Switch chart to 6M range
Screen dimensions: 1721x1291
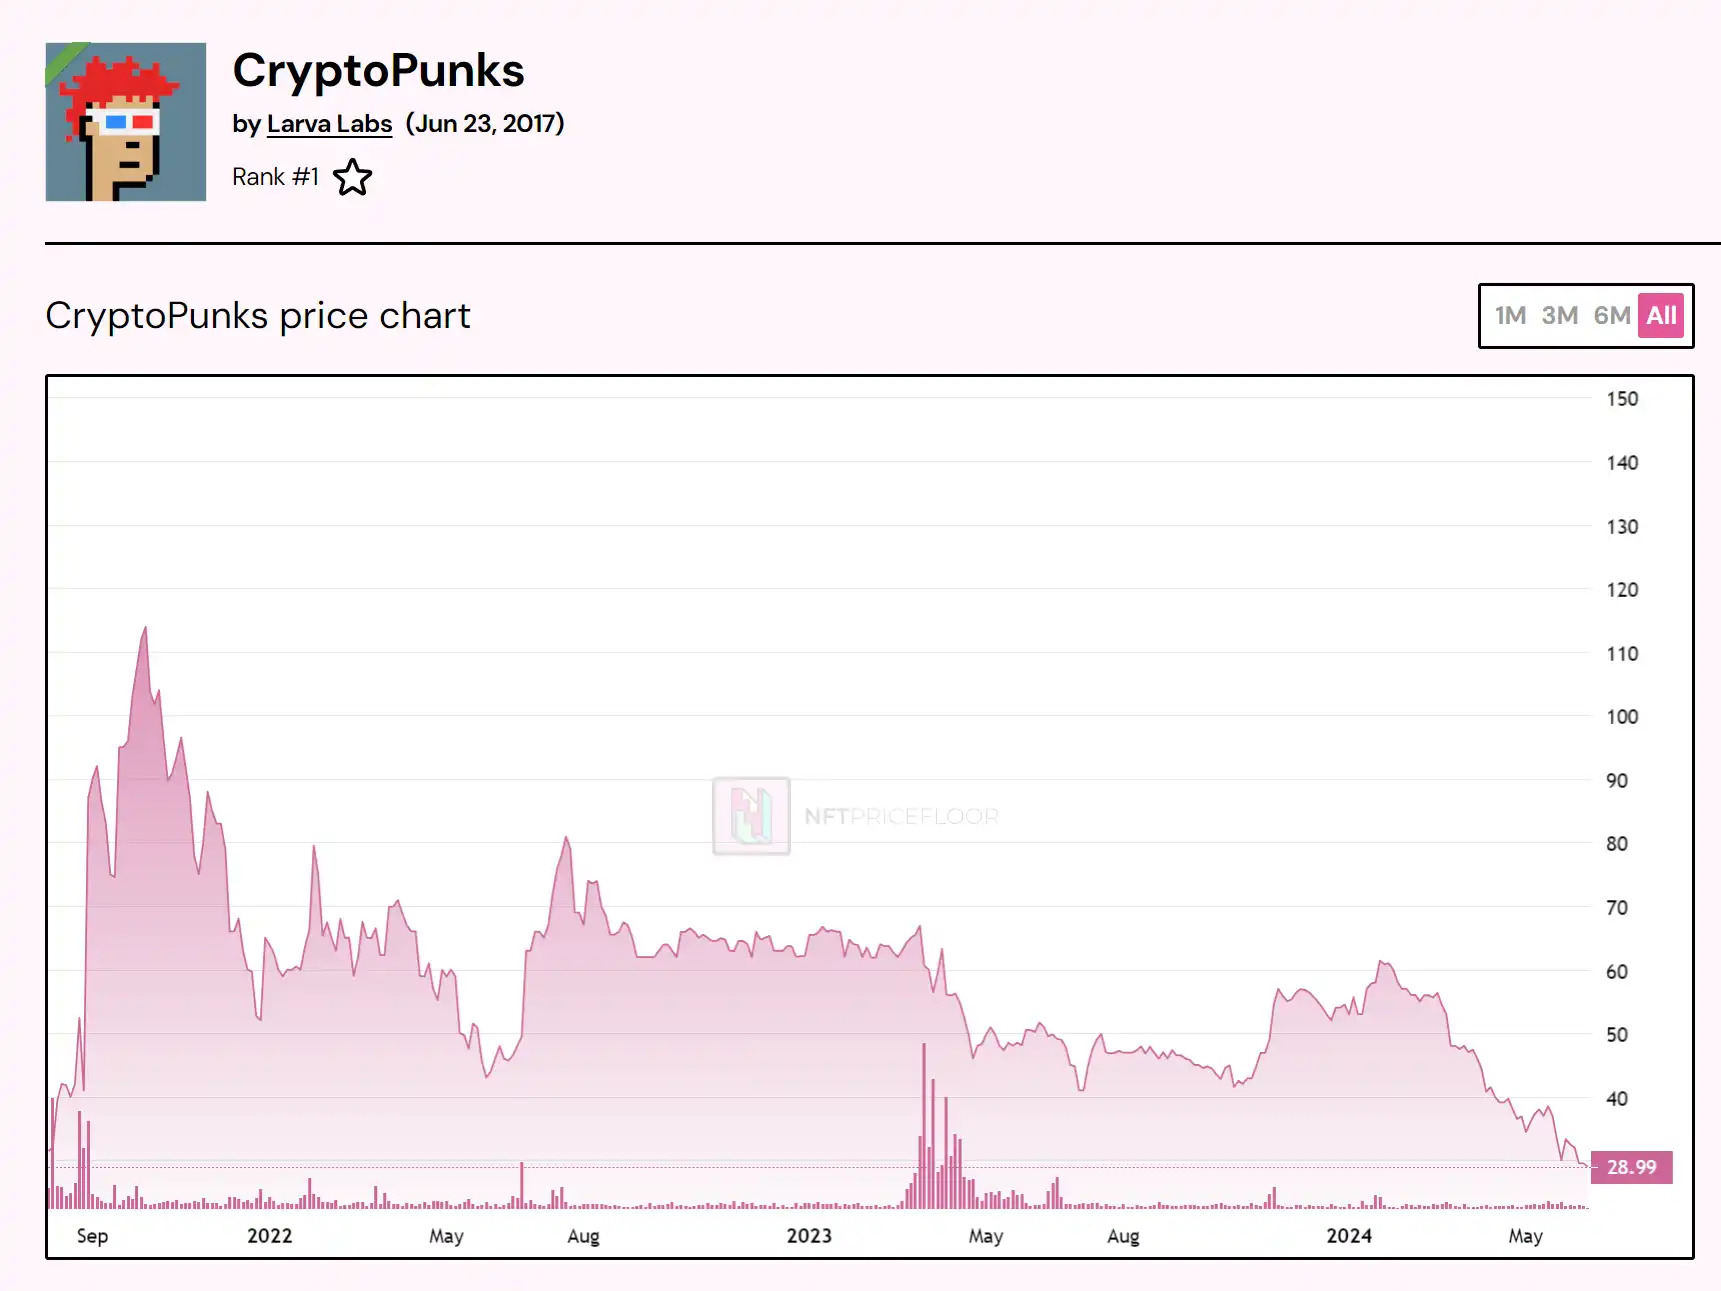point(1611,316)
